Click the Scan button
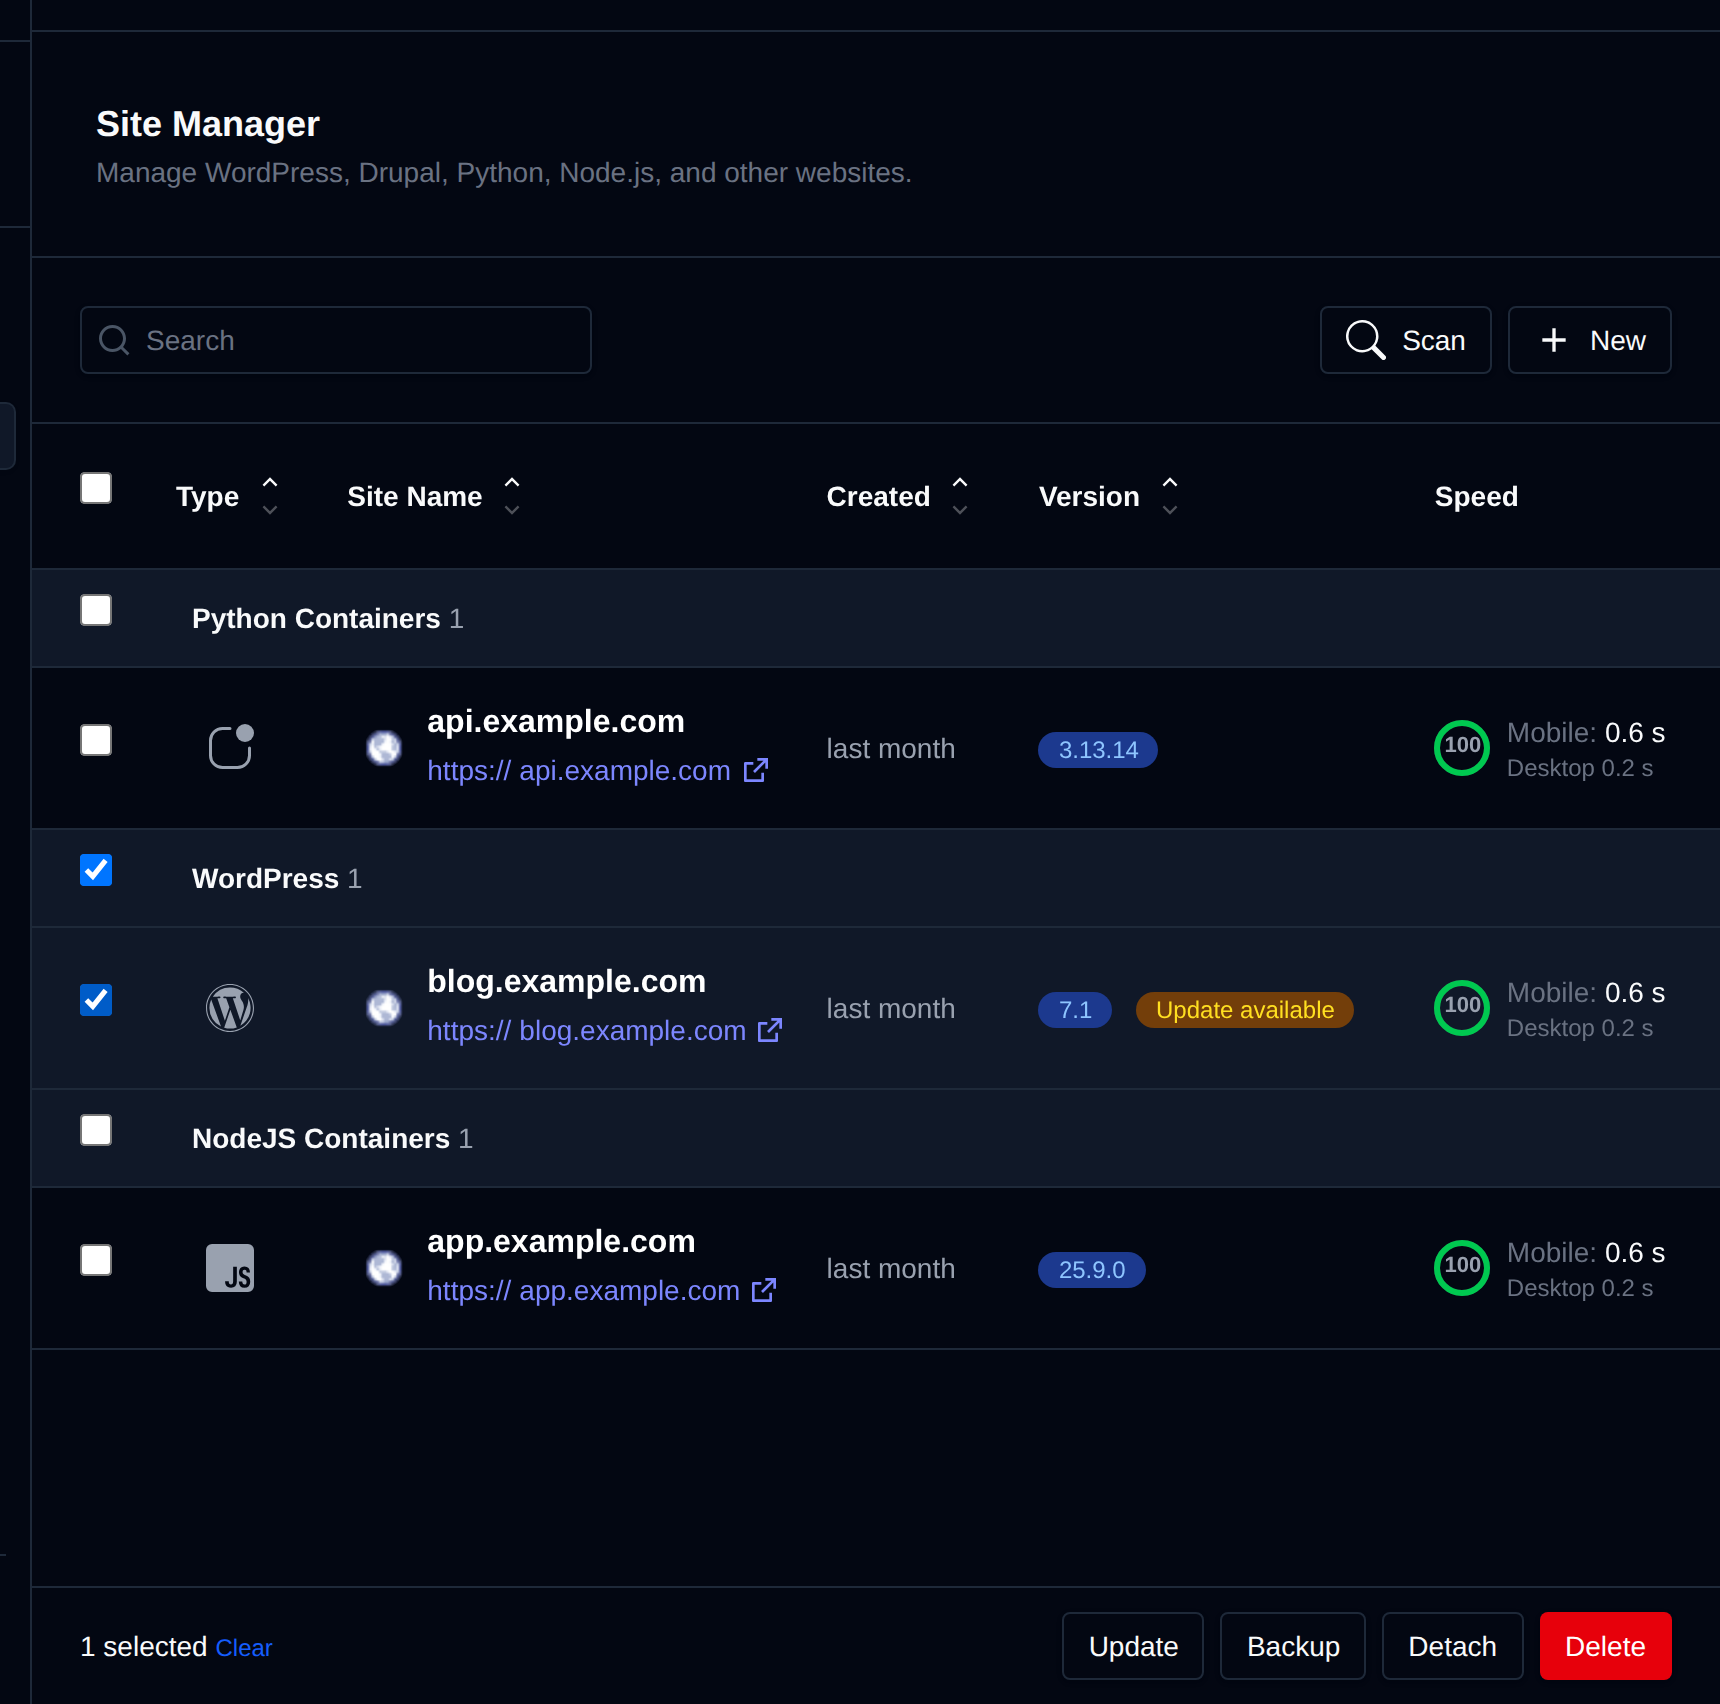The height and width of the screenshot is (1704, 1720). [x=1406, y=340]
